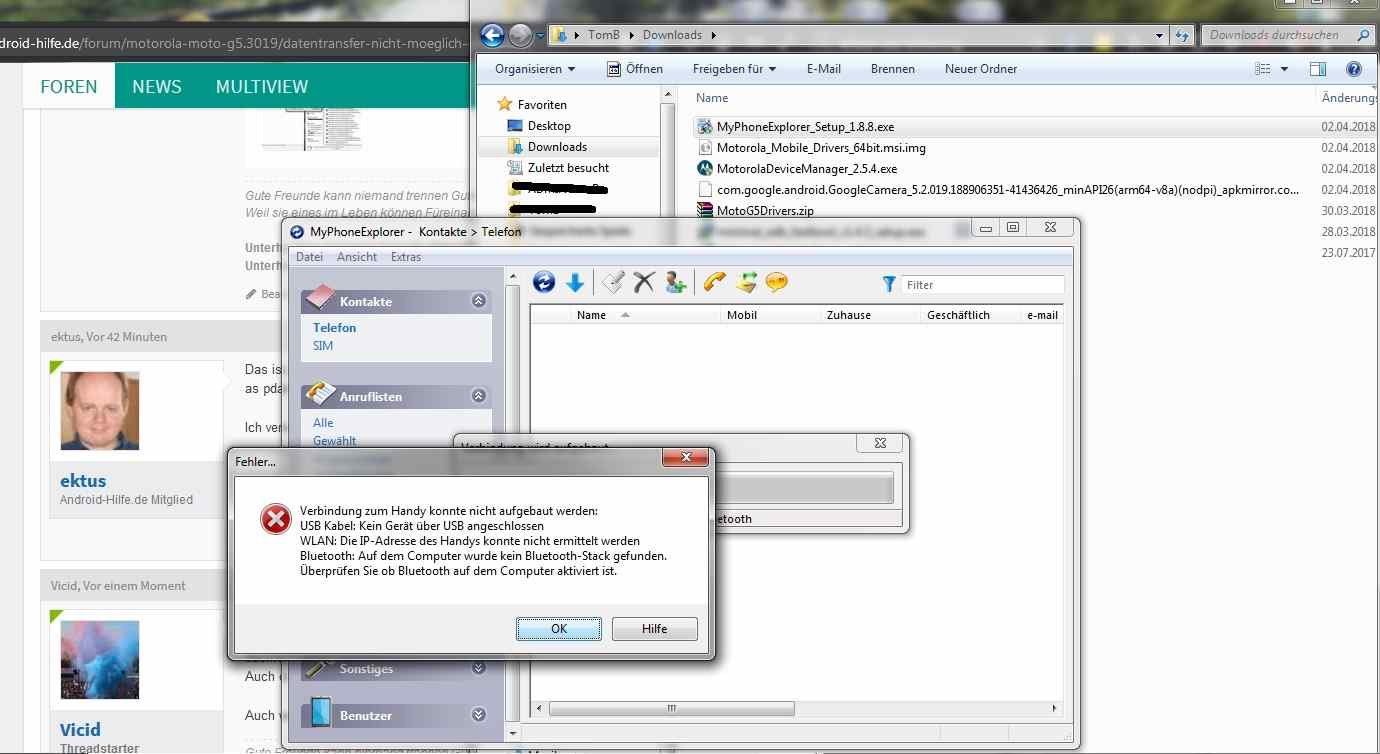Click the search magnifier in Explorer
Image resolution: width=1380 pixels, height=754 pixels.
pos(1363,35)
